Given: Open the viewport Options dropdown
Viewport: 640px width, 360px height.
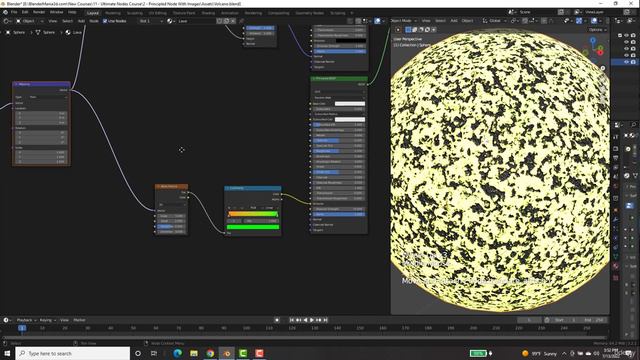Looking at the screenshot, I should pos(597,29).
